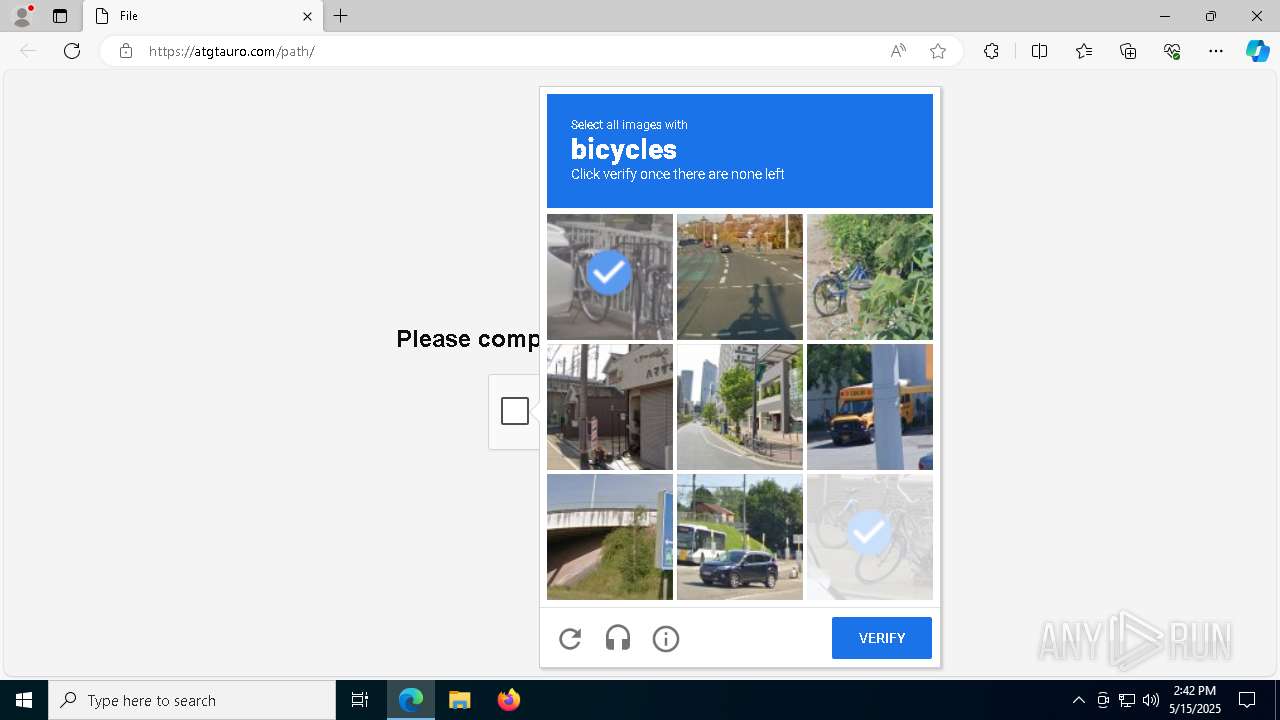View site information lock icon
The height and width of the screenshot is (720, 1280).
pyautogui.click(x=125, y=51)
